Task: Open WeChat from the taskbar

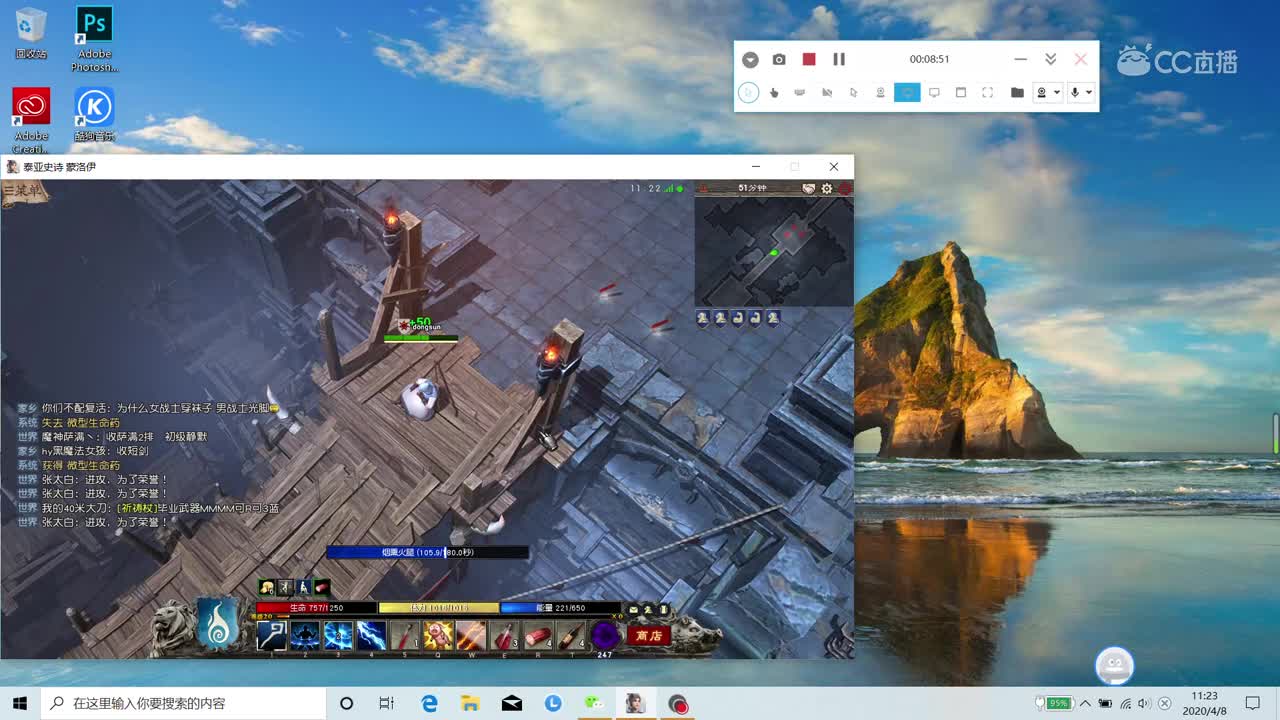Action: point(594,703)
